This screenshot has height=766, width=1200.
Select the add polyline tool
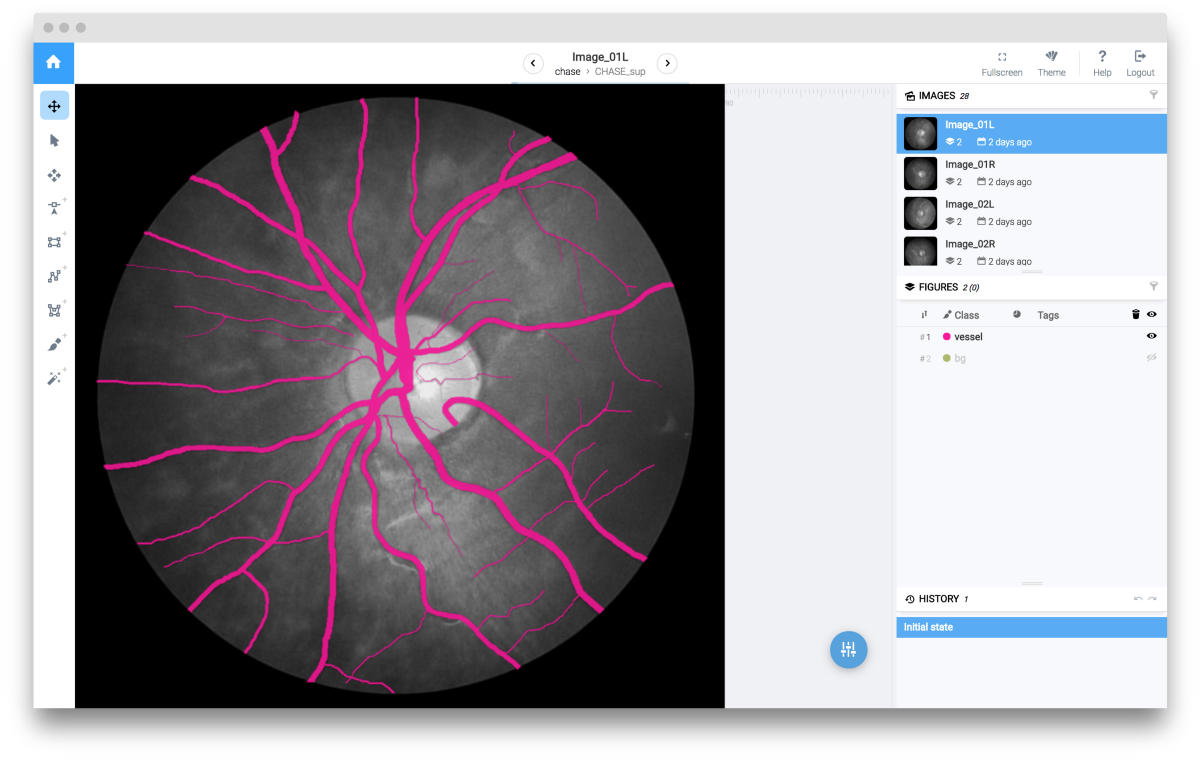(x=54, y=276)
